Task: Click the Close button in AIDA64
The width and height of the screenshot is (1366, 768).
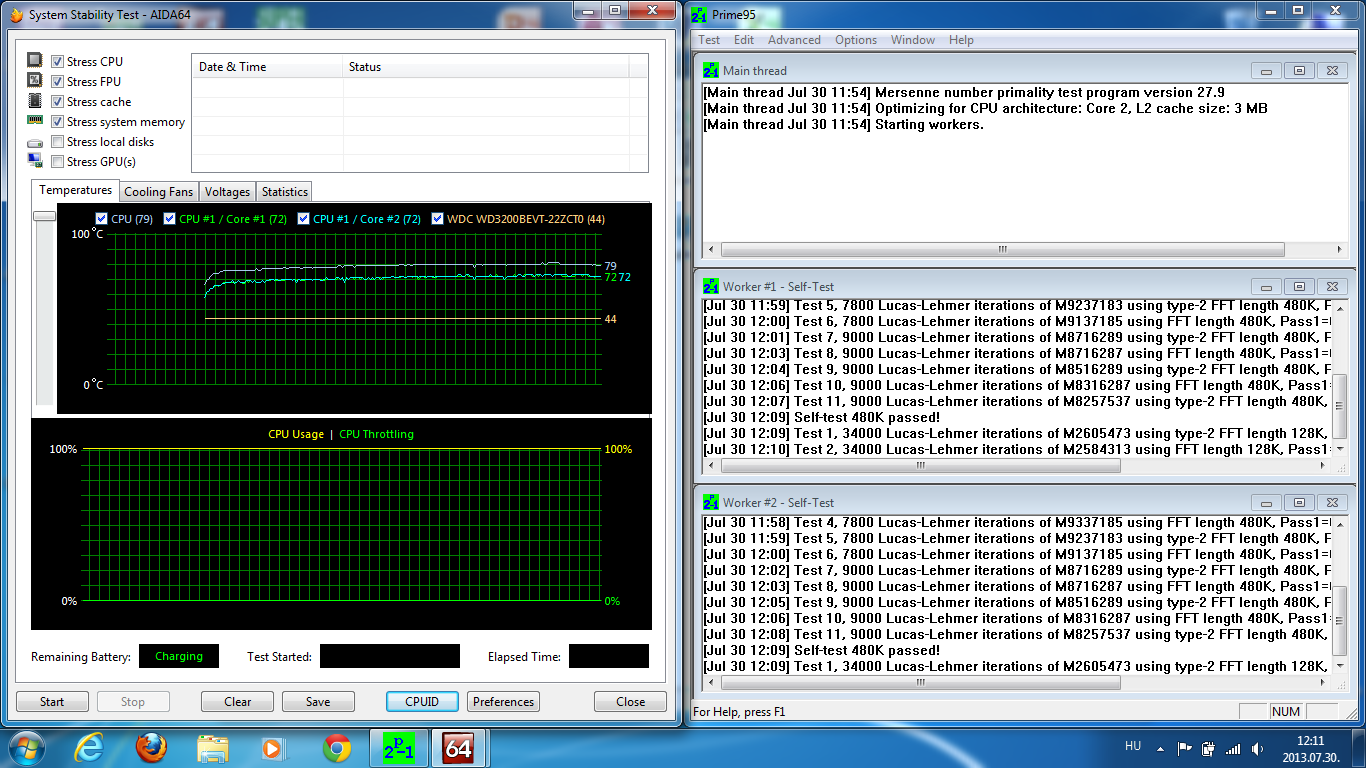Action: pyautogui.click(x=630, y=702)
